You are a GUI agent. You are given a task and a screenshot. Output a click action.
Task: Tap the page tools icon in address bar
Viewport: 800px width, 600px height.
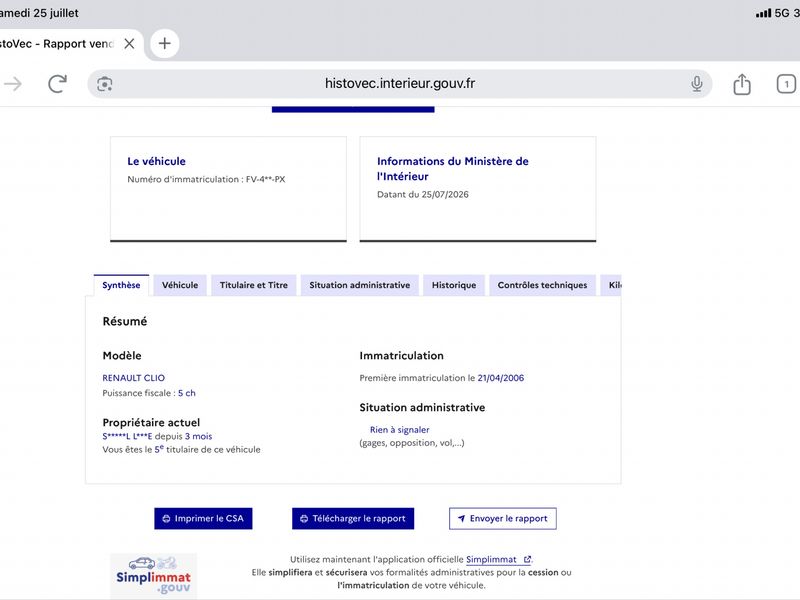[x=105, y=84]
